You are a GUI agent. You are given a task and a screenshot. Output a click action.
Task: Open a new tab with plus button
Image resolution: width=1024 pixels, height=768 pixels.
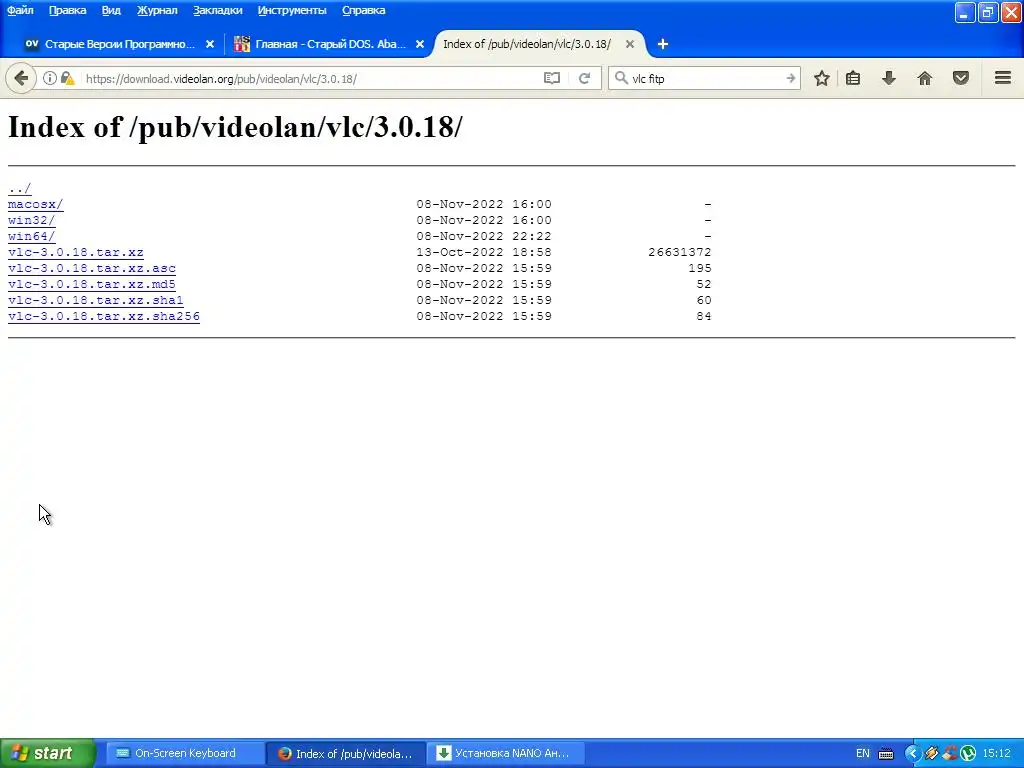click(x=663, y=44)
